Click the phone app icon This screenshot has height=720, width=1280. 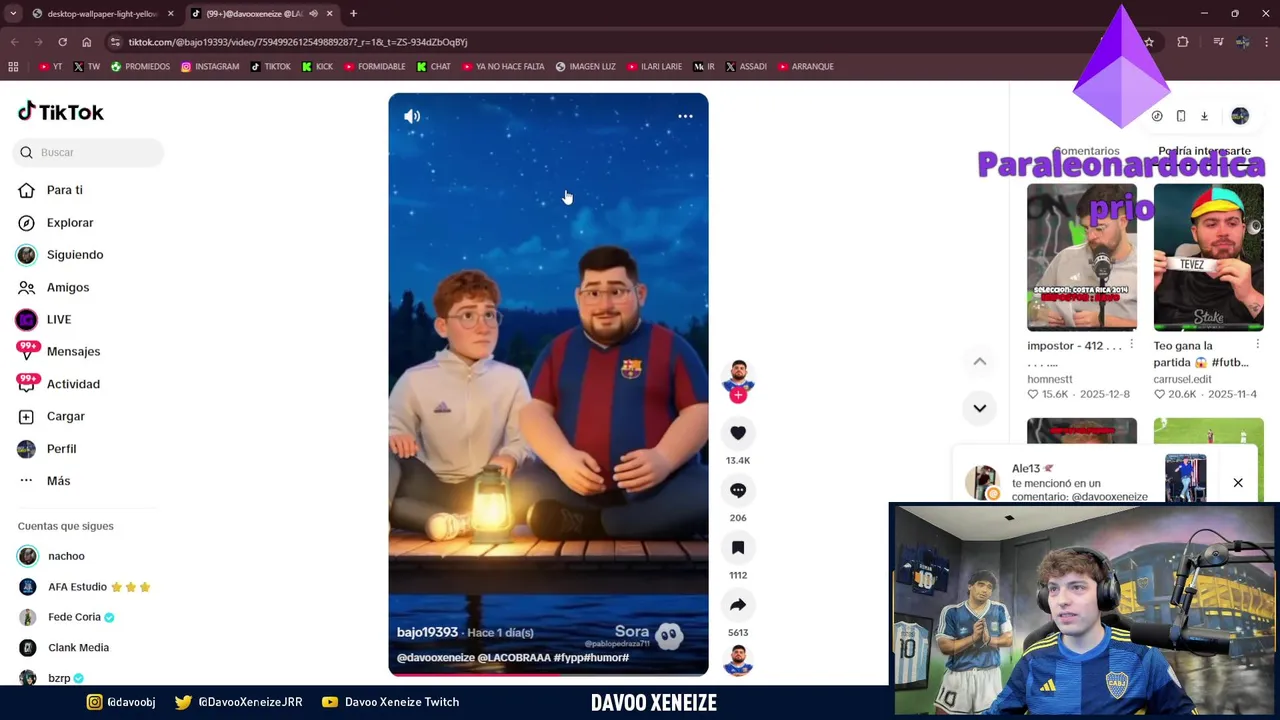(1181, 116)
